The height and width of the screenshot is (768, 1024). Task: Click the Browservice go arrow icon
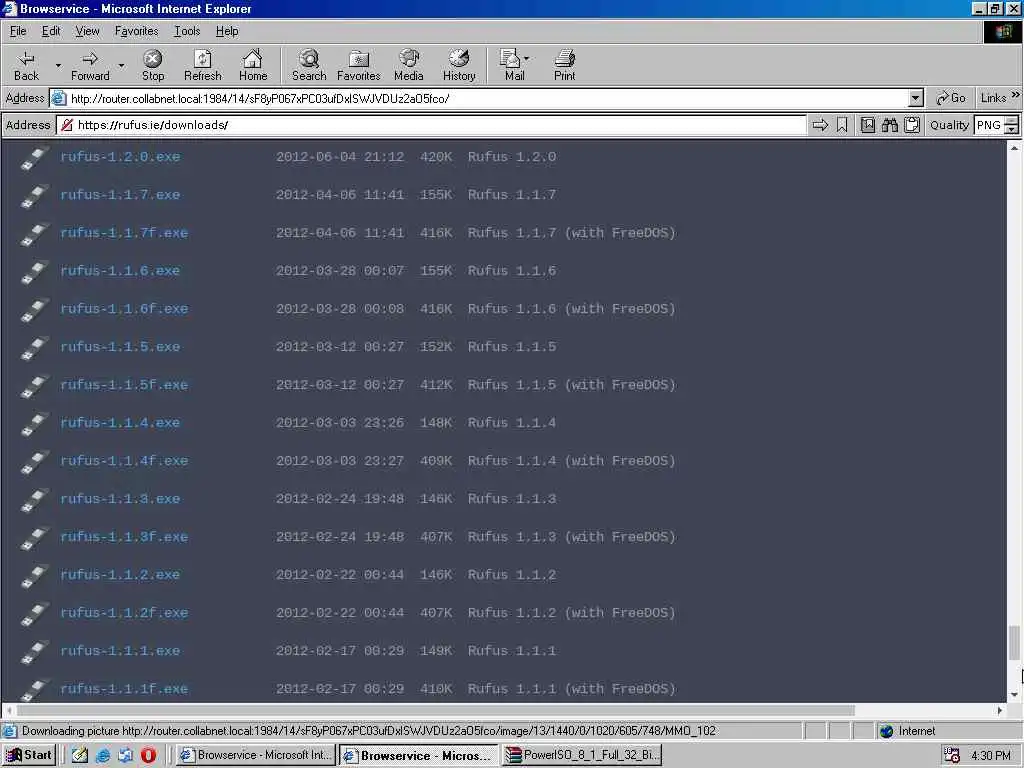click(x=820, y=125)
